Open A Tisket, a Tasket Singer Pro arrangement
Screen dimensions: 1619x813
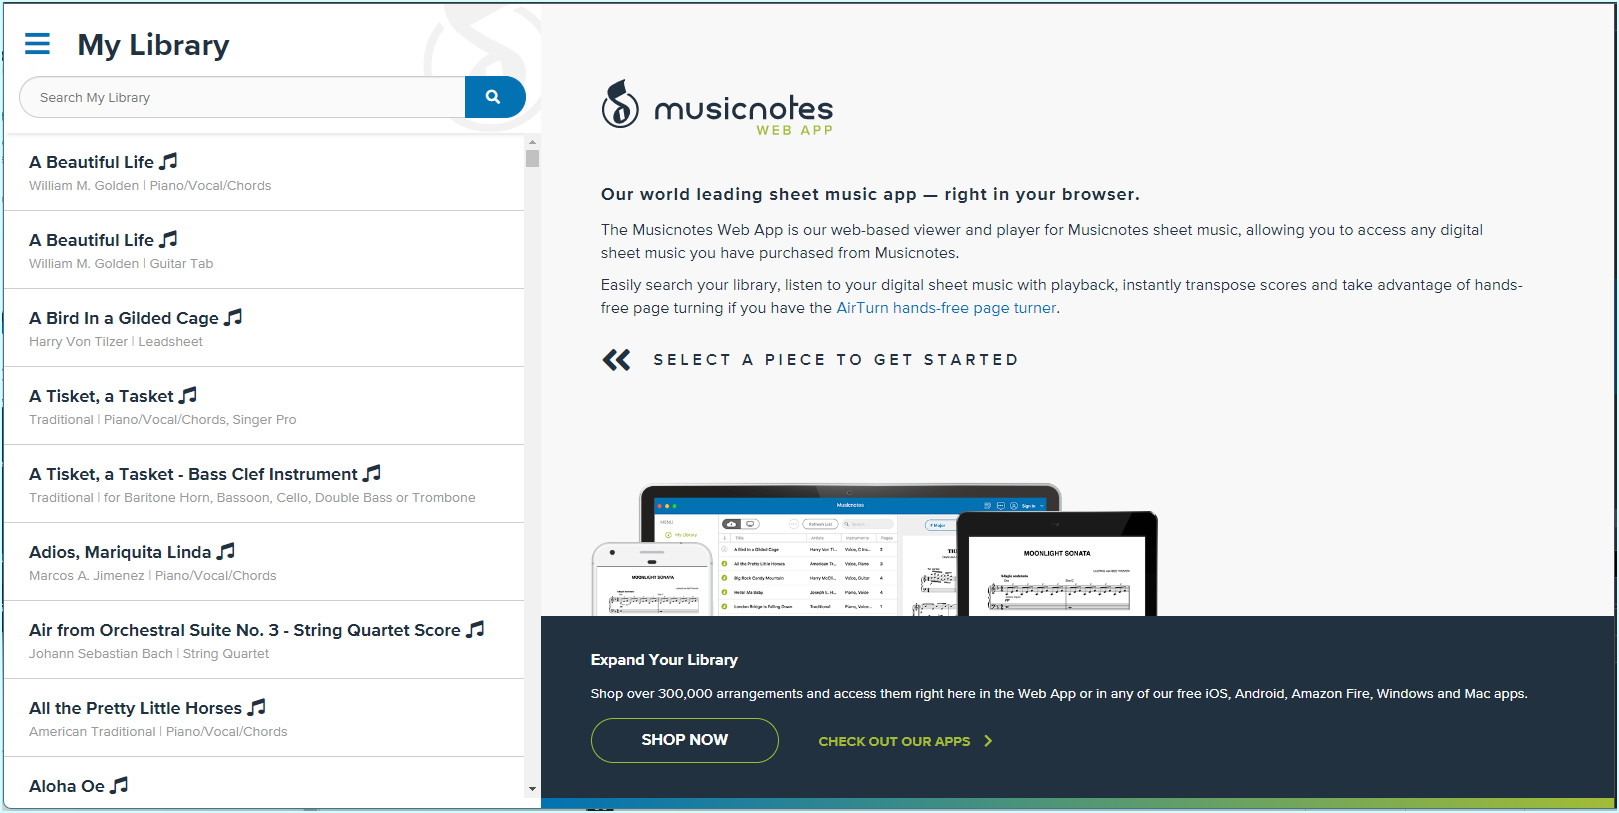tap(264, 406)
